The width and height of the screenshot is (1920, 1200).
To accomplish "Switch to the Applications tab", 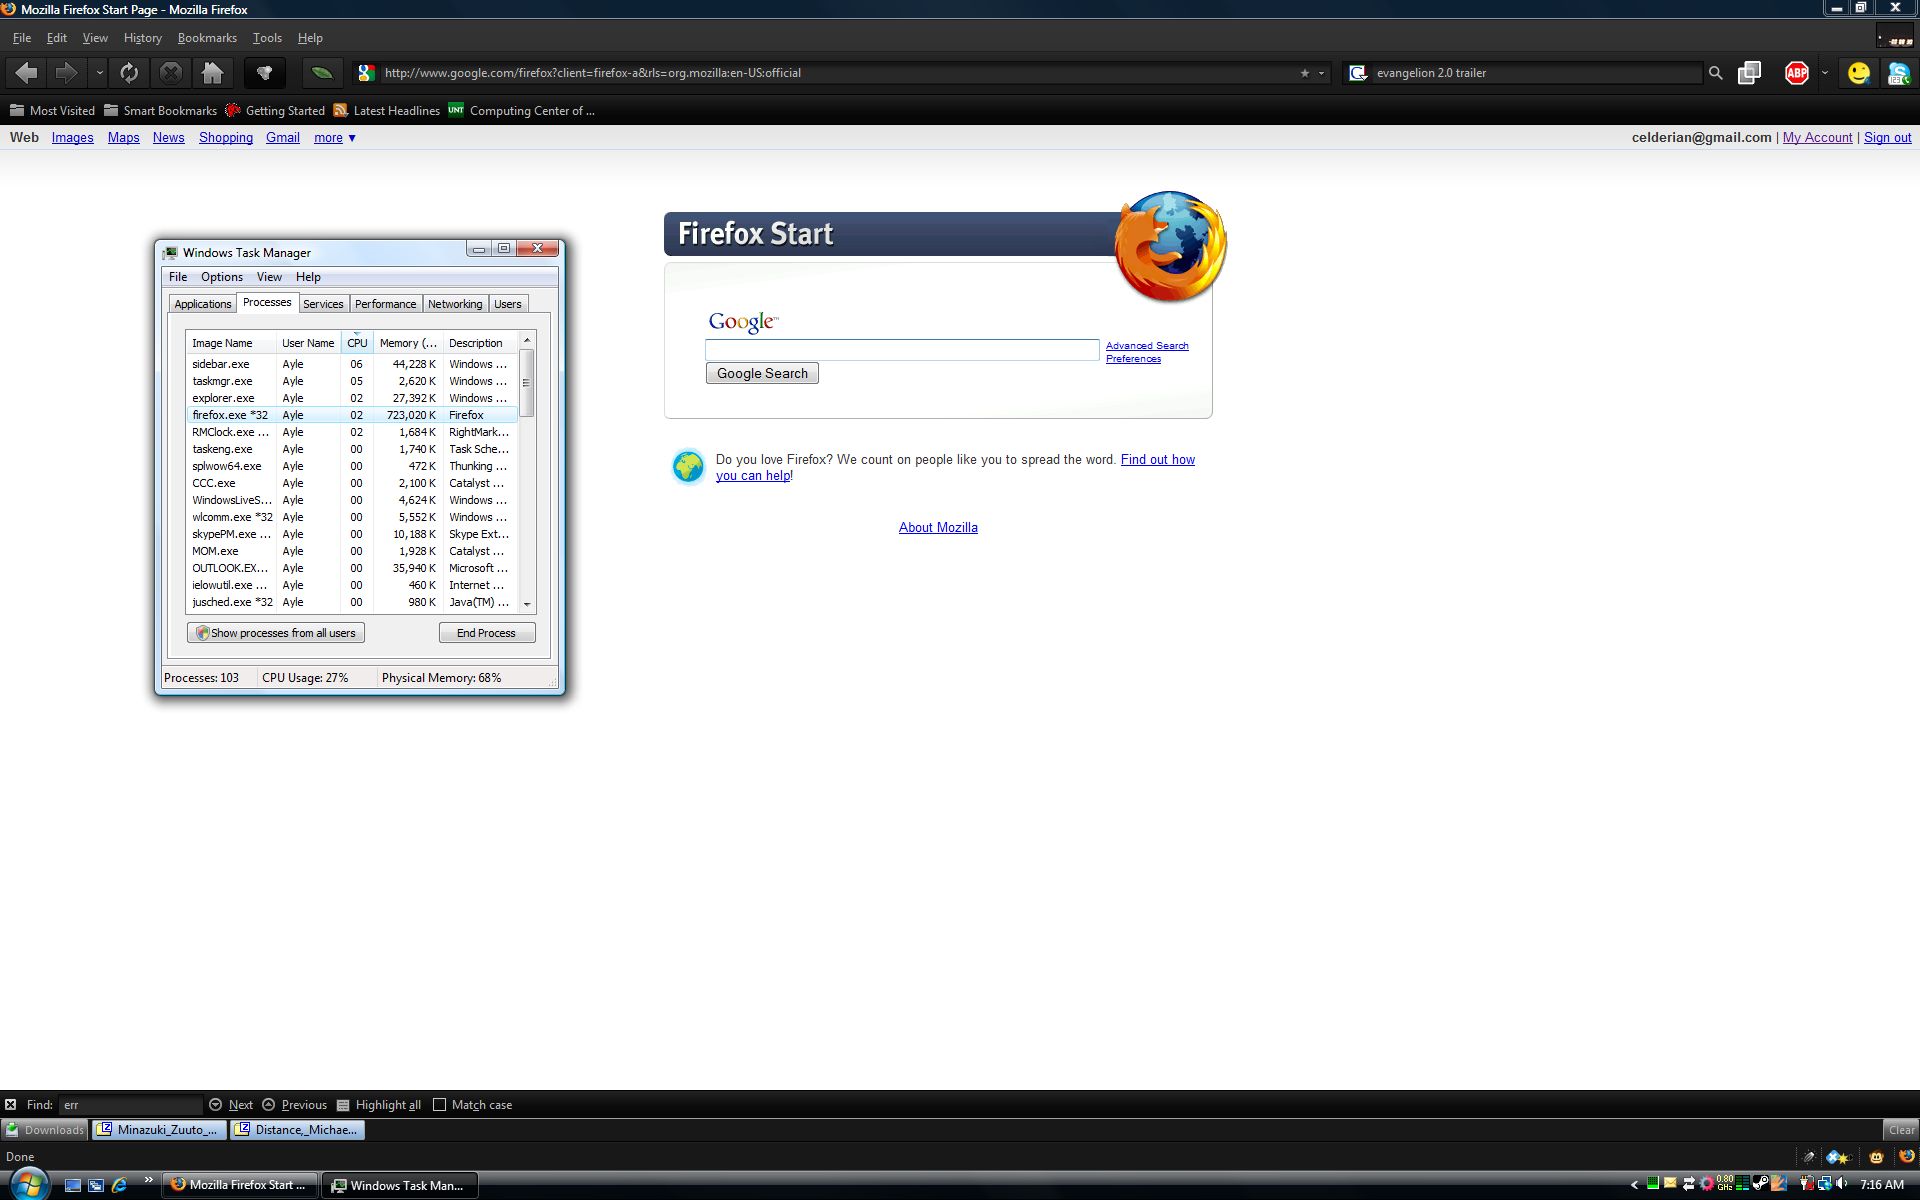I will [202, 304].
